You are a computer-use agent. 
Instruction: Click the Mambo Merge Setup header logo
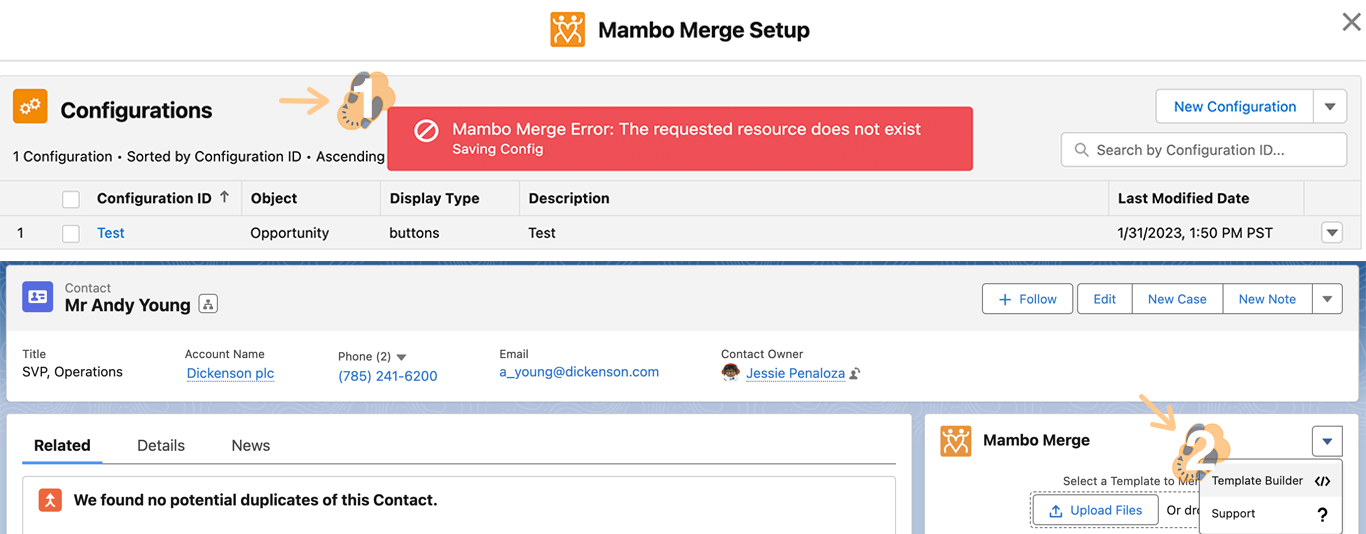point(567,30)
